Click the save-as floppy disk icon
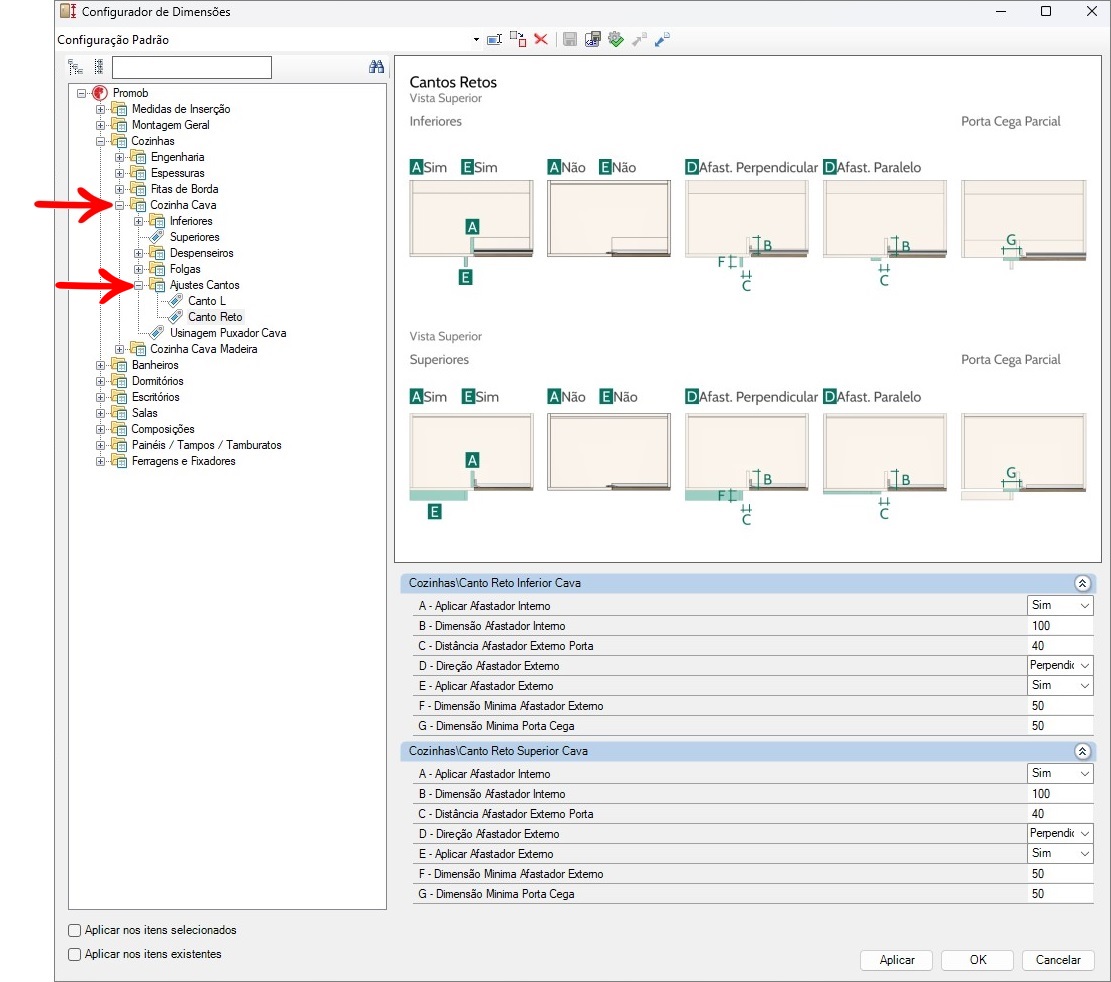 click(593, 39)
